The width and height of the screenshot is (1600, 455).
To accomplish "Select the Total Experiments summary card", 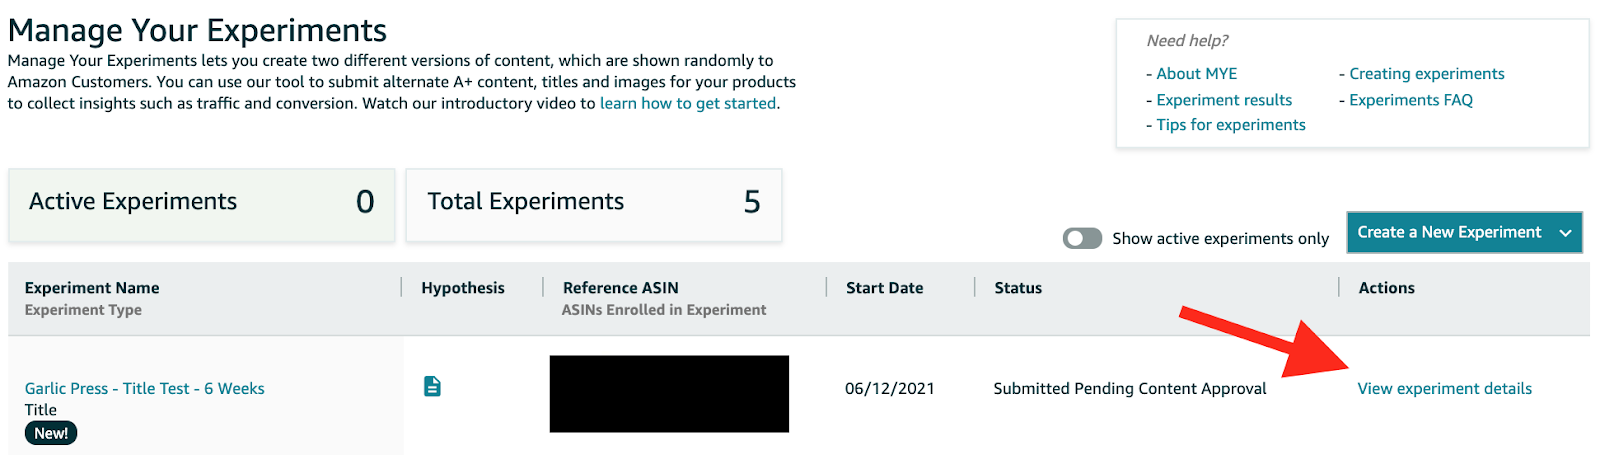I will click(x=593, y=203).
